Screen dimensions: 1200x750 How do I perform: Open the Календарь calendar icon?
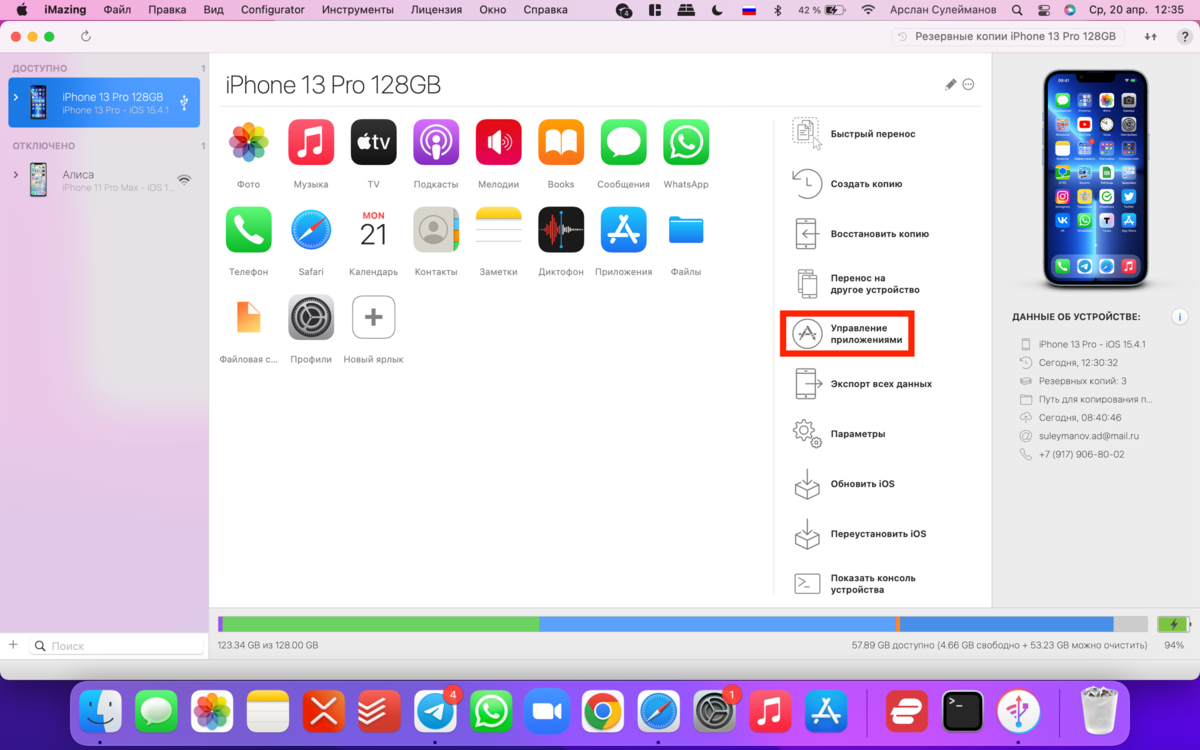point(373,230)
